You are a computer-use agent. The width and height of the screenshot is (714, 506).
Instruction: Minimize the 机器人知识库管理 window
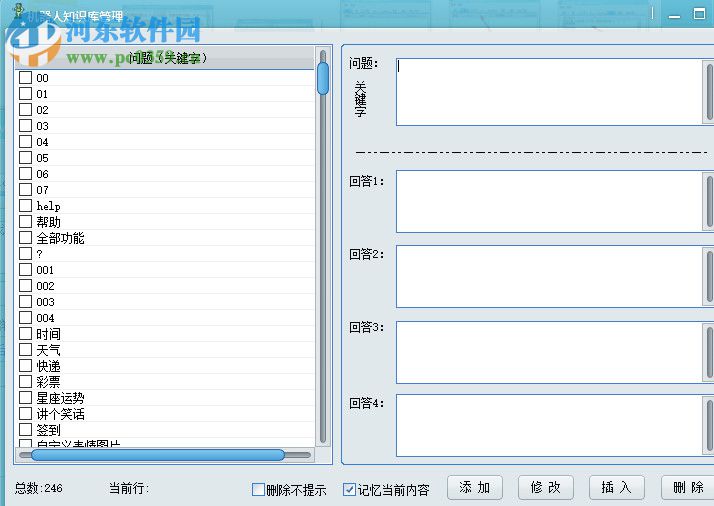click(x=674, y=14)
